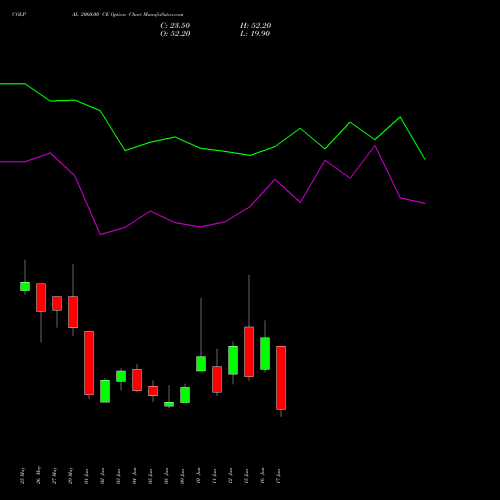Select the green candlestick for 25 May
The image size is (500, 500).
25,286
